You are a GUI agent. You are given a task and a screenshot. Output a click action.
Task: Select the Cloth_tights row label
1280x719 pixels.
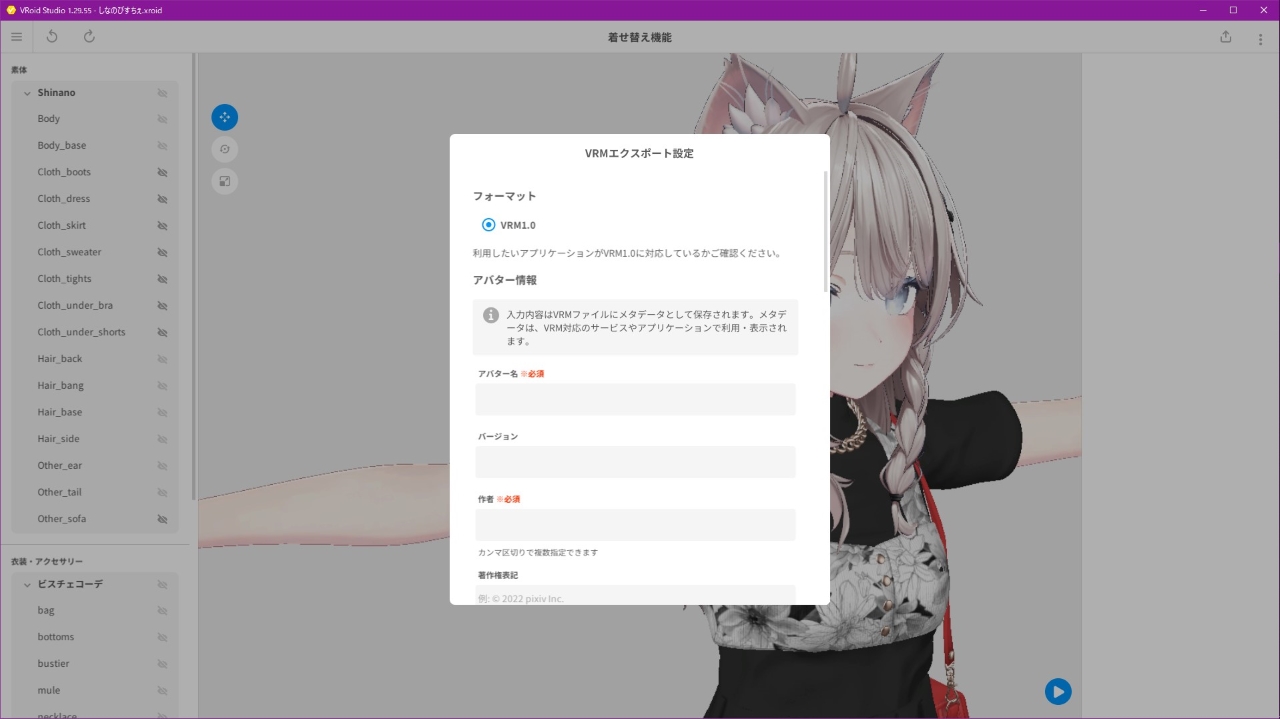coord(65,279)
